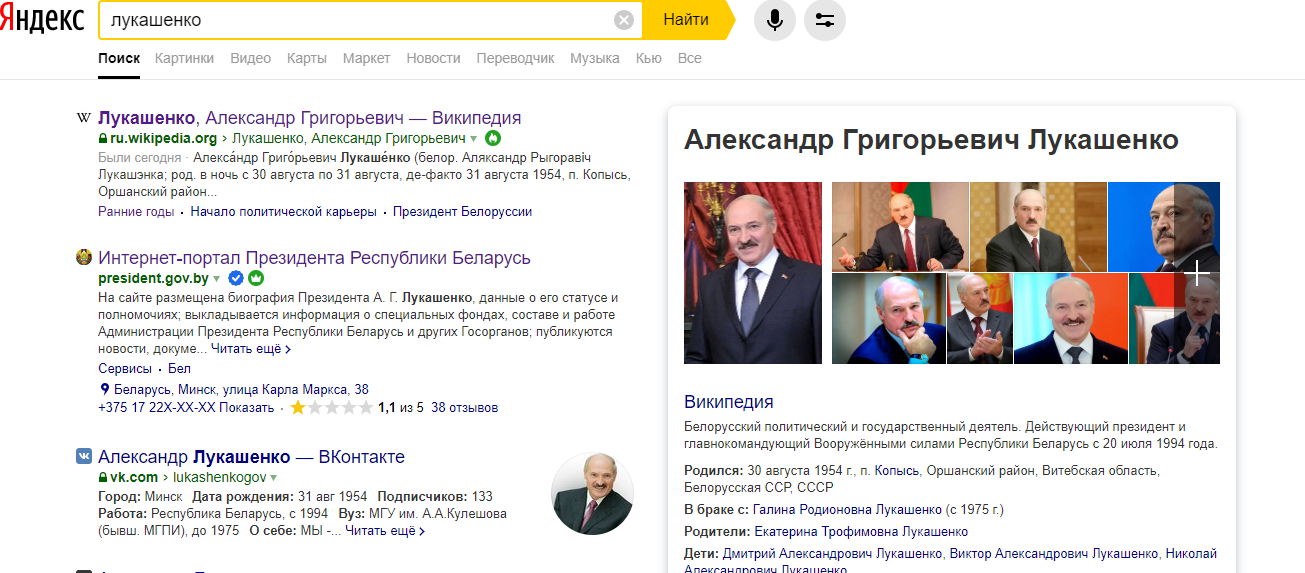Clear the search query with the X icon

624,20
